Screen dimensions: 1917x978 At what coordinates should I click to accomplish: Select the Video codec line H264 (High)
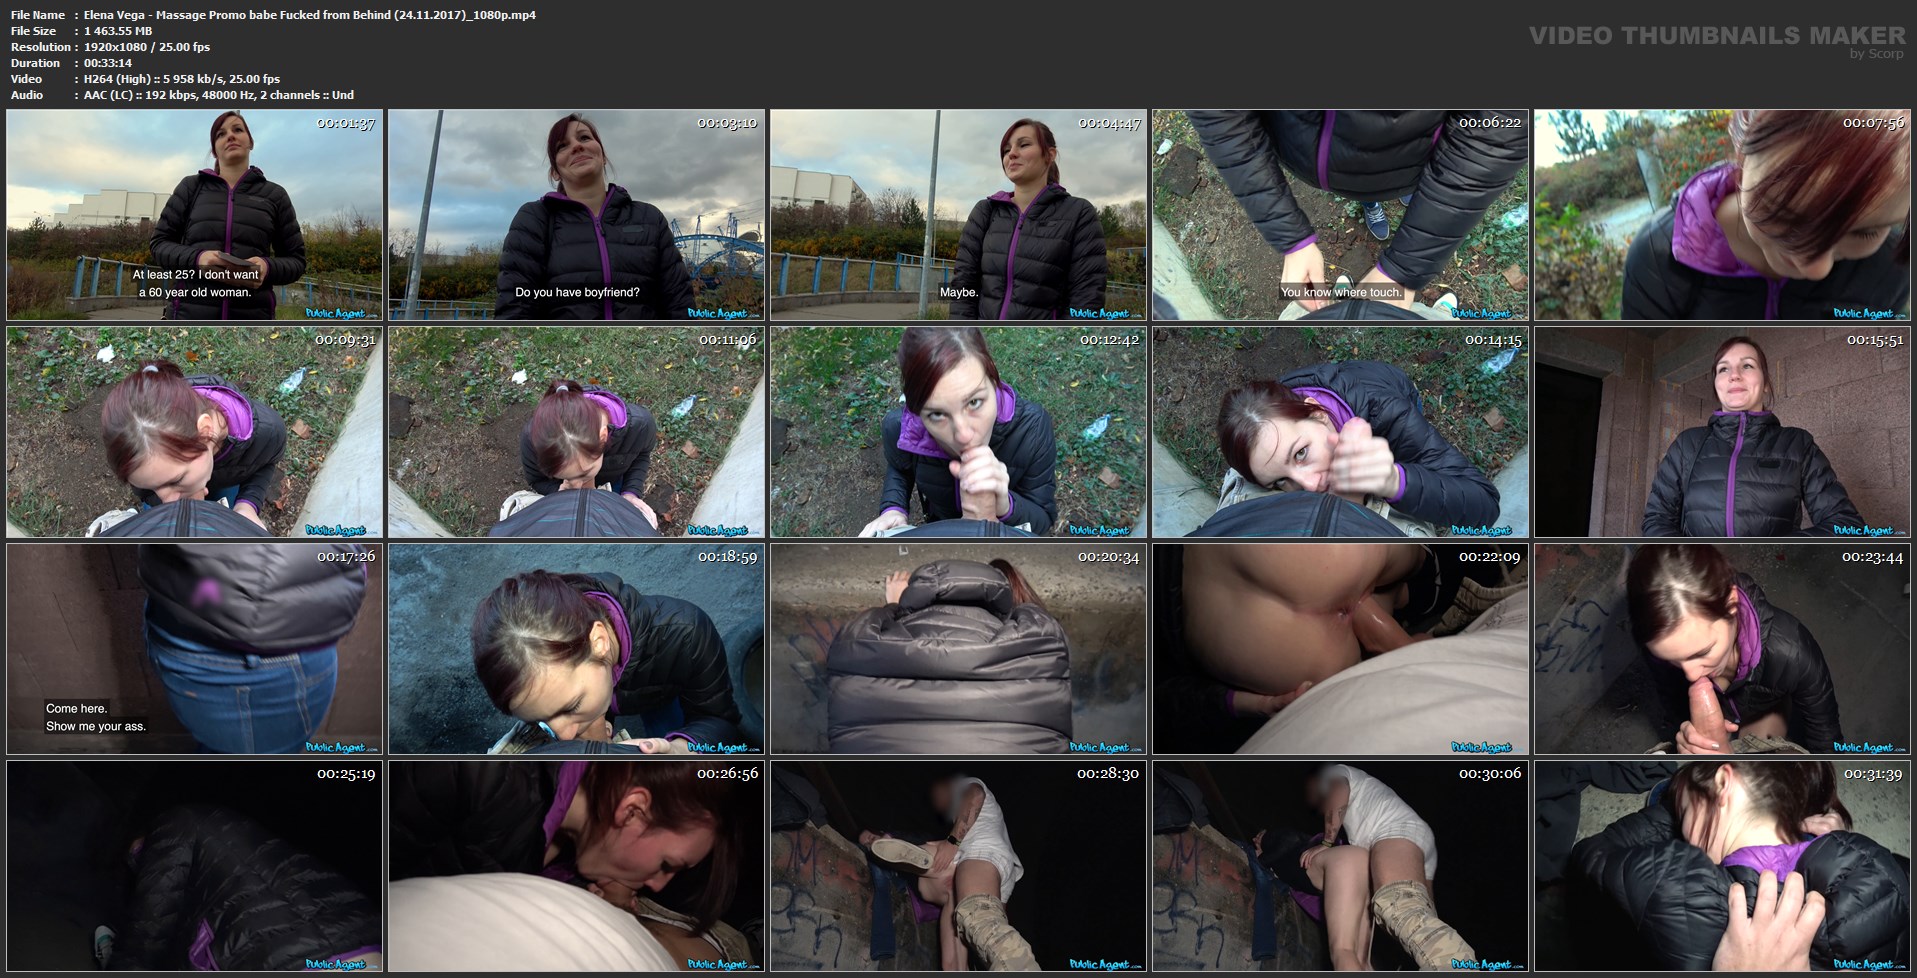[x=182, y=79]
